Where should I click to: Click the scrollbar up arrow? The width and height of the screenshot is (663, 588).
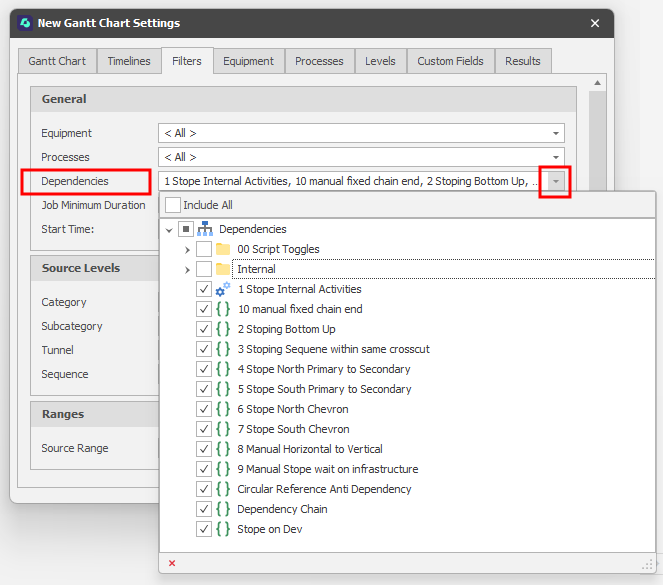tap(597, 83)
